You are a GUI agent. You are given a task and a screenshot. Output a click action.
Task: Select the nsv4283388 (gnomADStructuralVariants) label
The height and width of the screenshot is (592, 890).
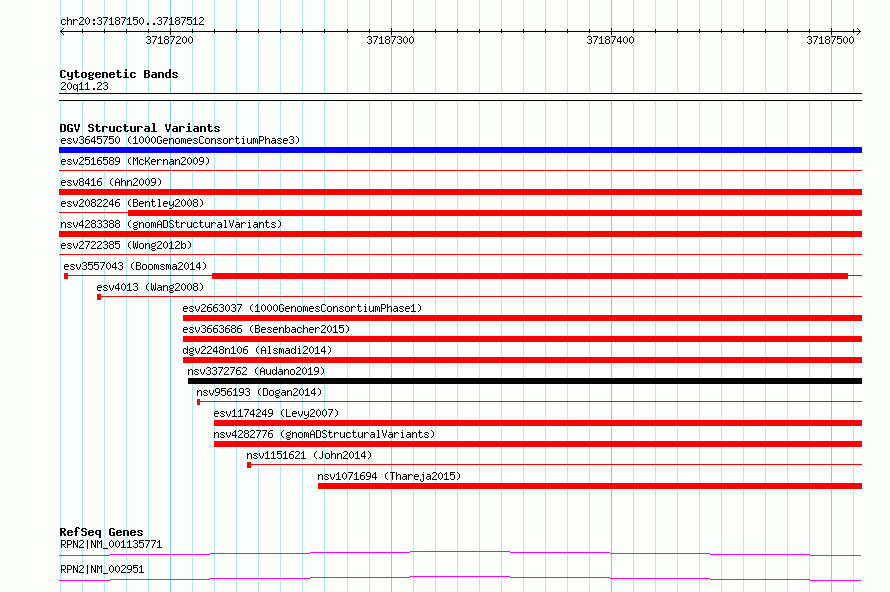[x=171, y=224]
